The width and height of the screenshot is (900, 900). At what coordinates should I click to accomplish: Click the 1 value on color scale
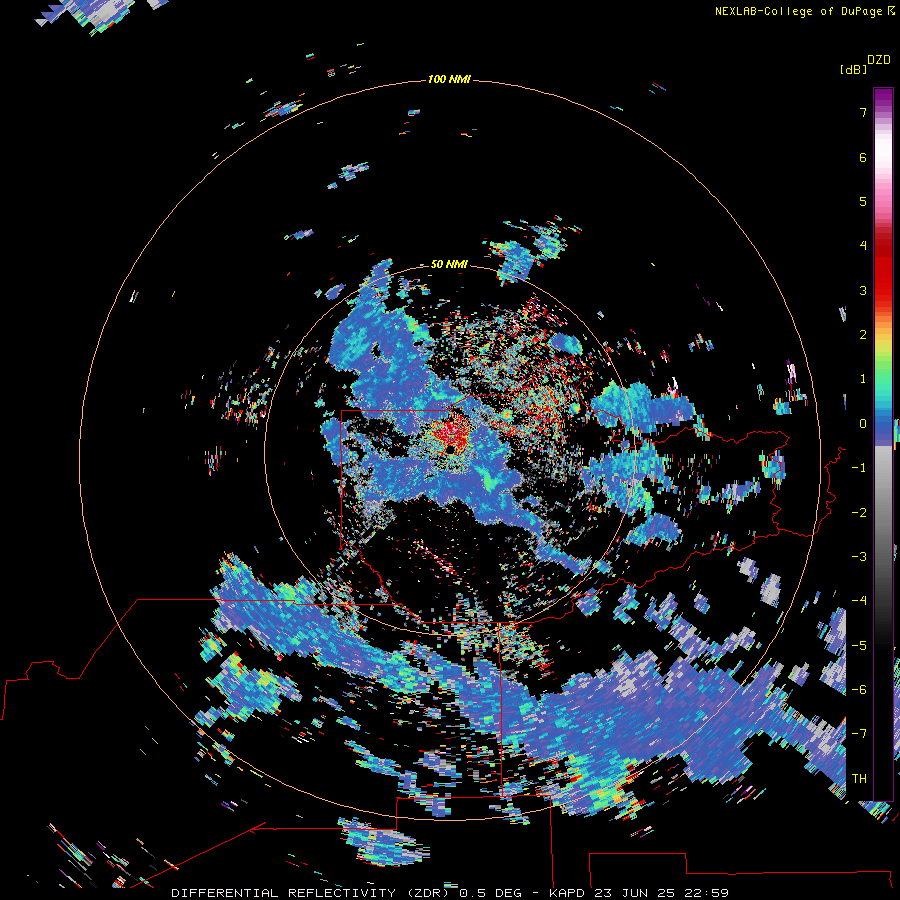tap(863, 379)
